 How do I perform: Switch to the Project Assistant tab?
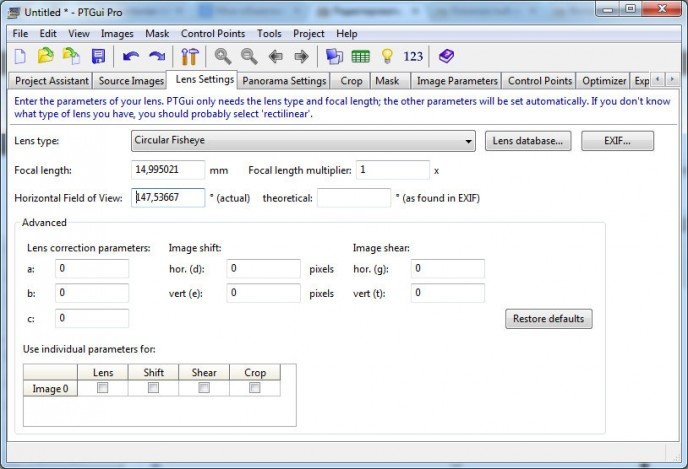coord(51,81)
